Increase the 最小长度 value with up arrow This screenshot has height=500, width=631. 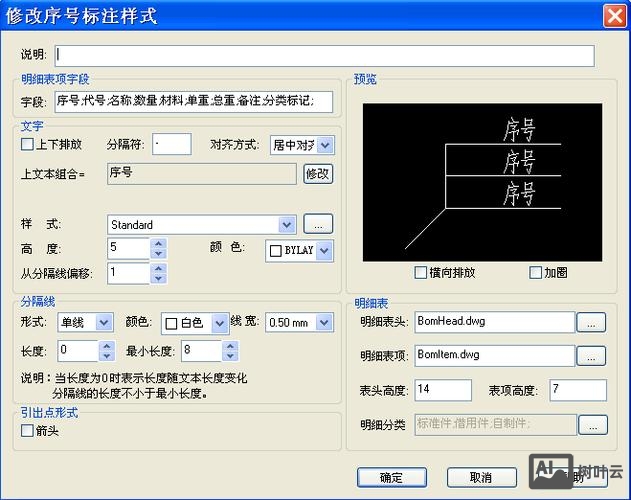(230, 346)
